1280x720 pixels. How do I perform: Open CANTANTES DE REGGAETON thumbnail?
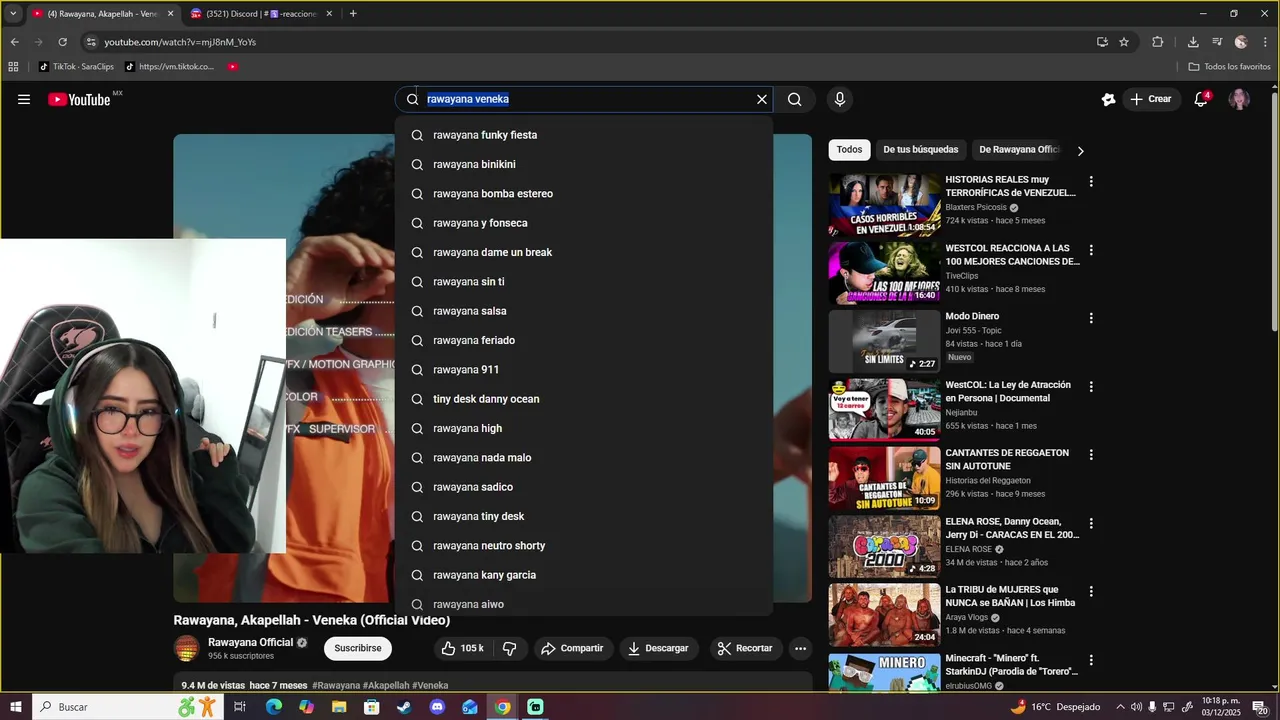884,478
